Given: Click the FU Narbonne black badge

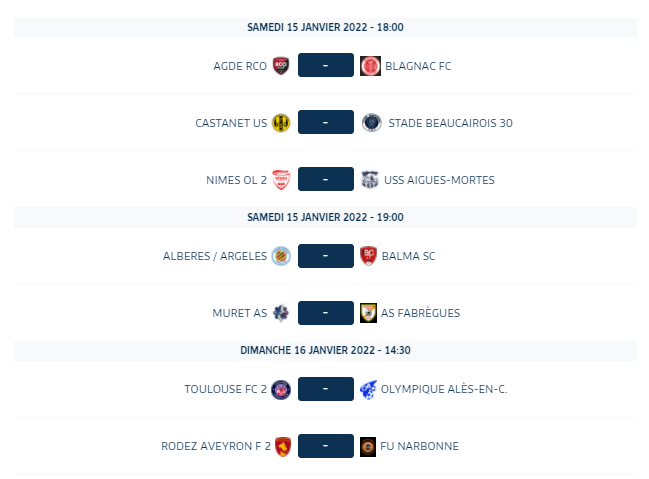Looking at the screenshot, I should (x=368, y=446).
